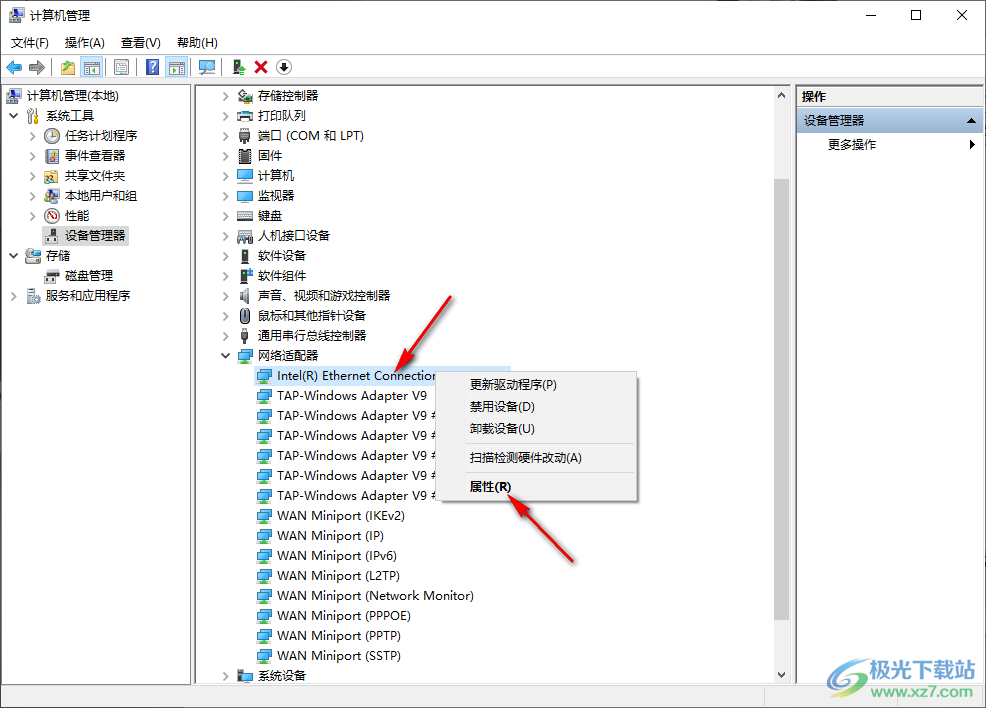This screenshot has height=708, width=986.
Task: Click the Forward arrow toolbar icon
Action: pos(37,67)
